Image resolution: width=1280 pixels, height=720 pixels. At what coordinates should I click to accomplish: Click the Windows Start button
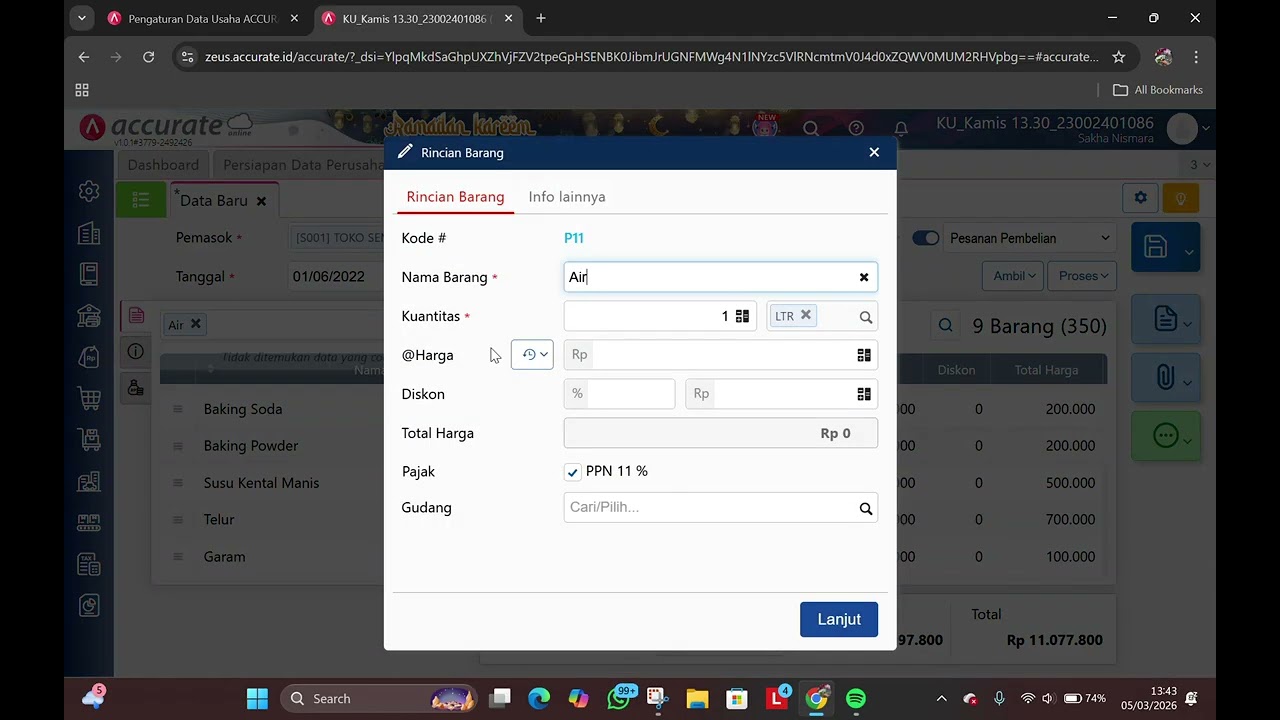[257, 698]
